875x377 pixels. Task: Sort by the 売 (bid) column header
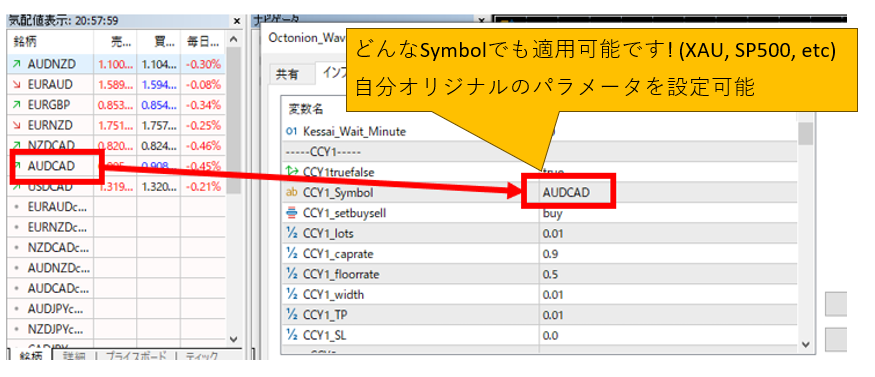[115, 42]
